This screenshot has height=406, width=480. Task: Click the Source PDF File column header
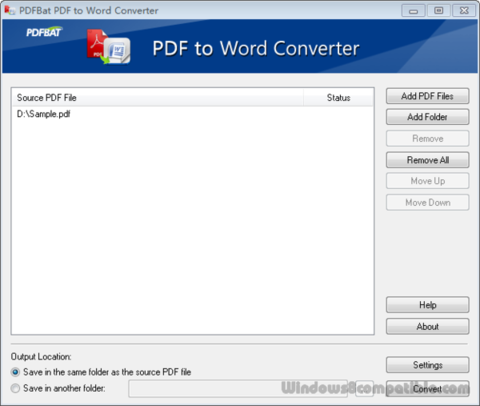point(157,98)
